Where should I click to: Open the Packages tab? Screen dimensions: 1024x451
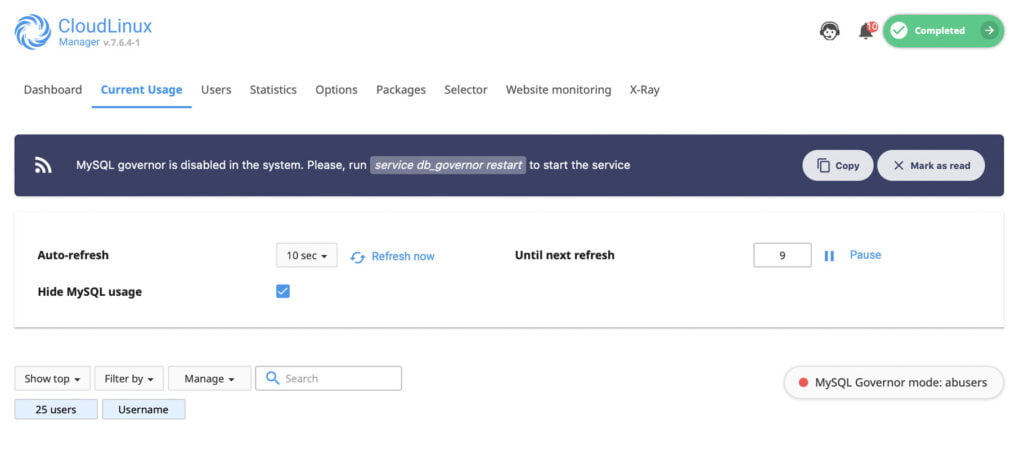(401, 90)
